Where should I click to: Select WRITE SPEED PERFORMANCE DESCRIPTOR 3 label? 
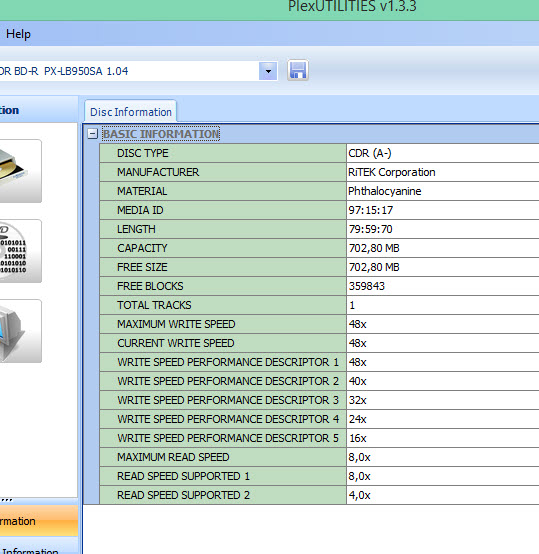pyautogui.click(x=228, y=400)
